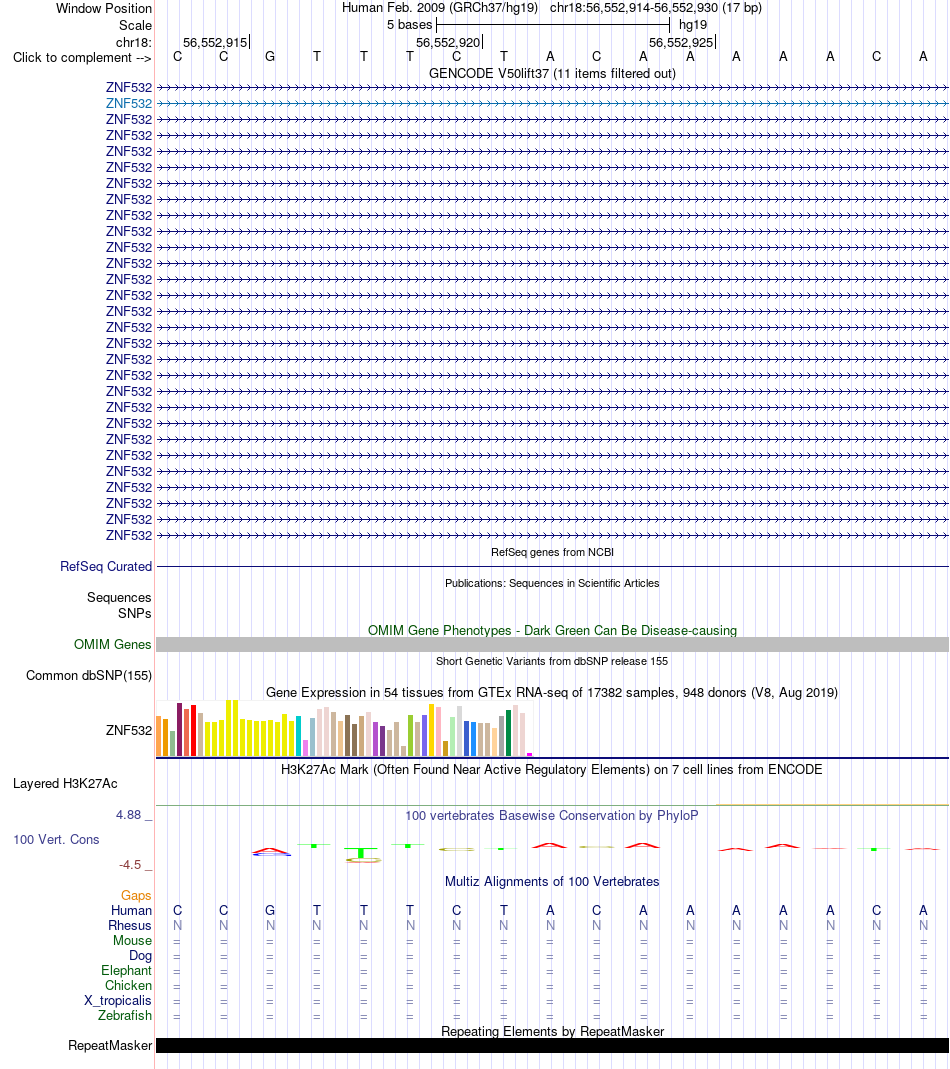This screenshot has width=950, height=1069.
Task: Click the "OMIM Genes" track label
Action: 113,644
